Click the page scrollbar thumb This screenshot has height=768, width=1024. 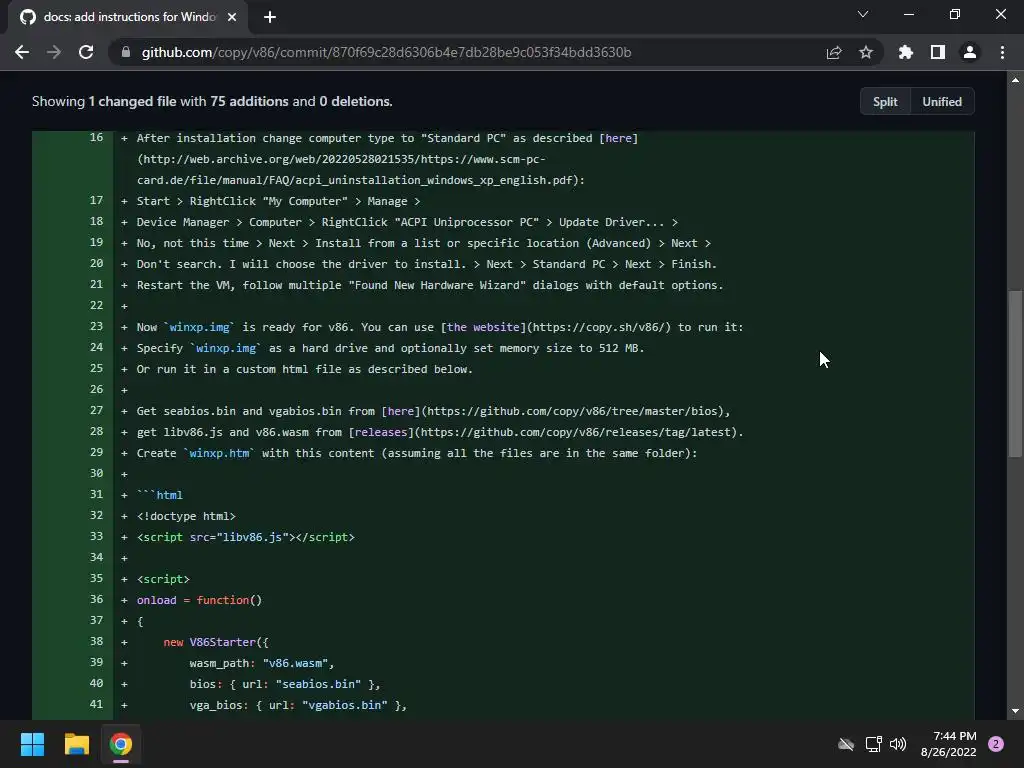(x=1015, y=374)
